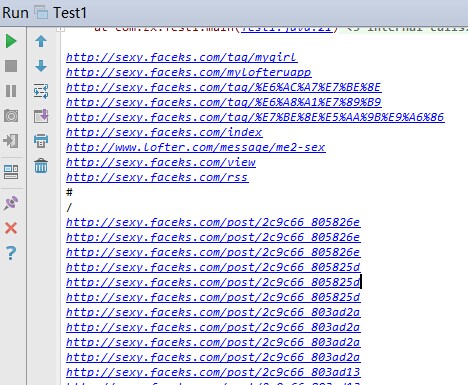Restore the tool window layout
The image size is (468, 385).
11,172
